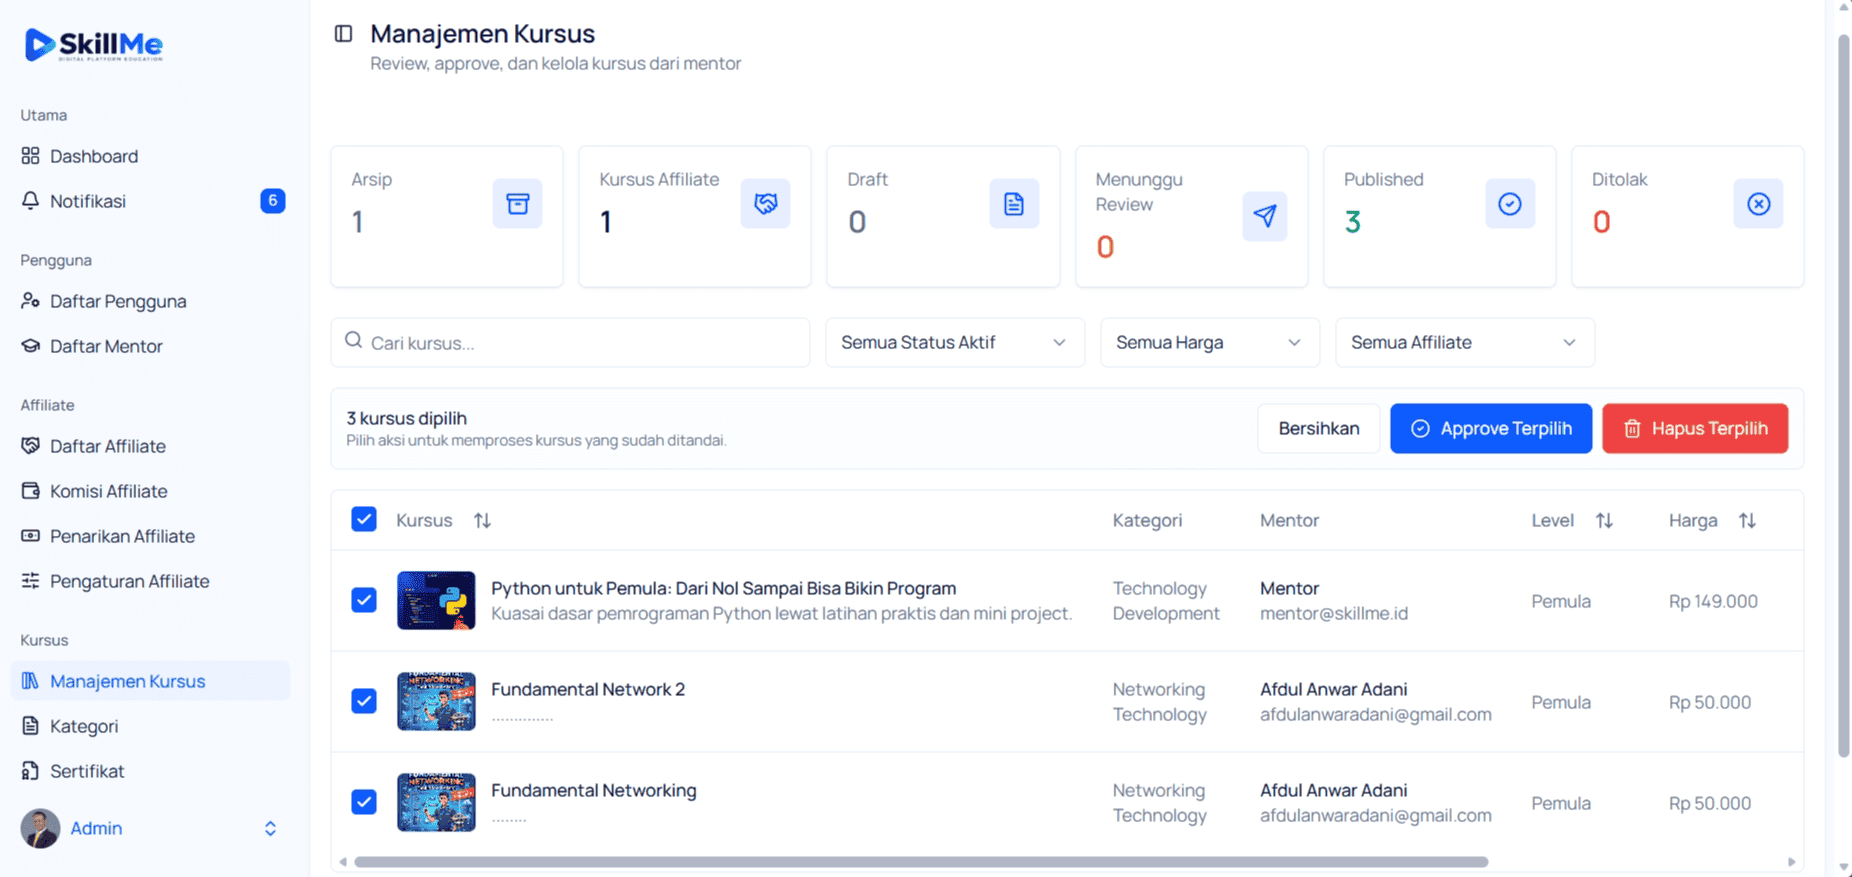Viewport: 1852px width, 877px height.
Task: Click the Kursus Affiliate handshake icon
Action: coord(765,204)
